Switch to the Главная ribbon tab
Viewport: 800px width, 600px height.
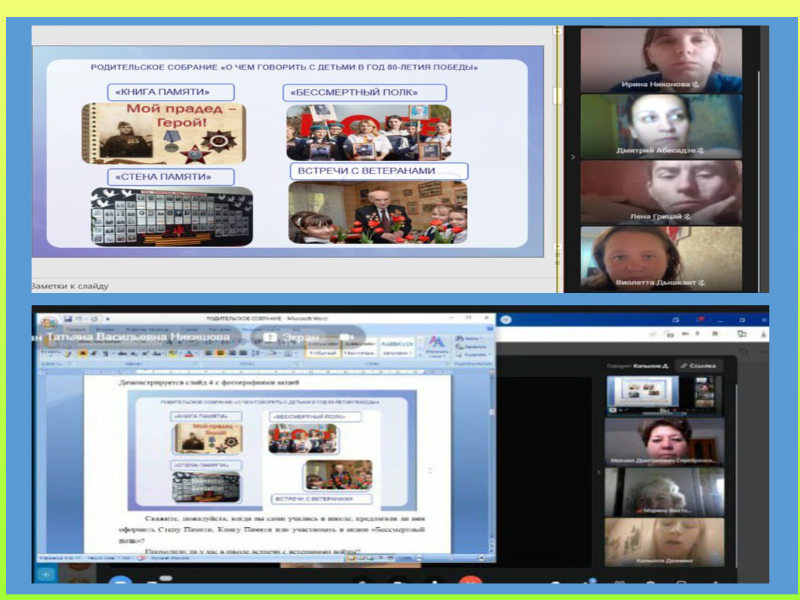click(x=74, y=330)
